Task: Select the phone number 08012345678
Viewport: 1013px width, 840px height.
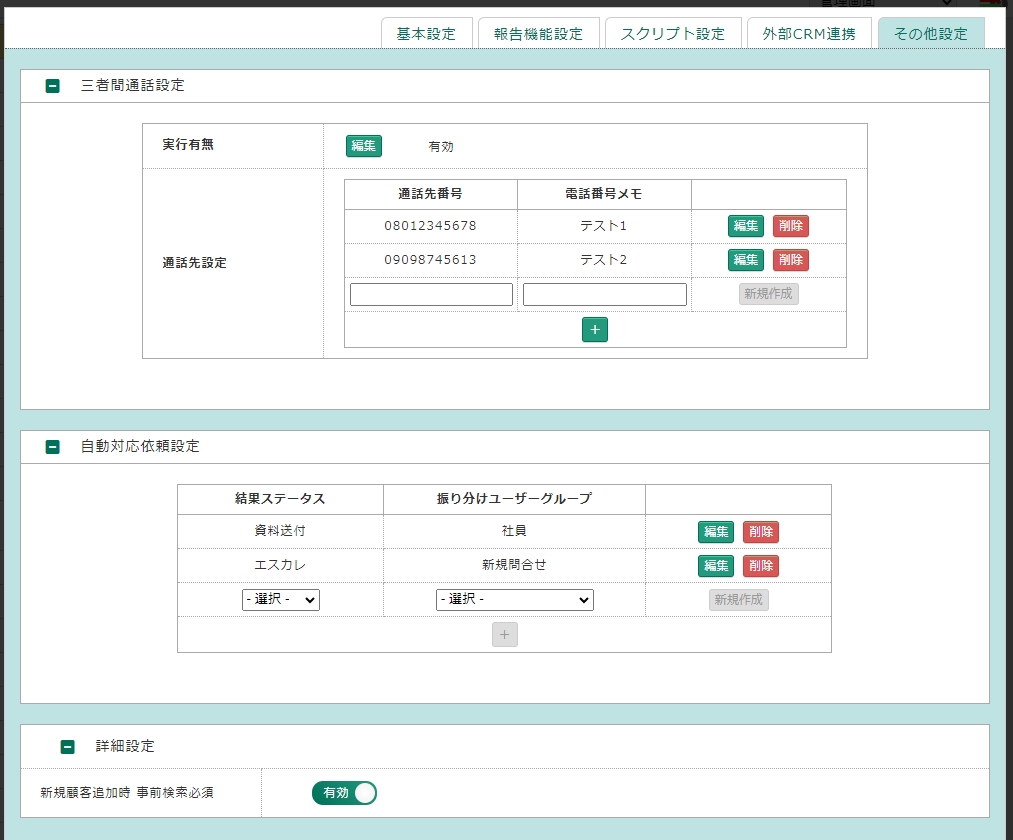Action: (430, 226)
